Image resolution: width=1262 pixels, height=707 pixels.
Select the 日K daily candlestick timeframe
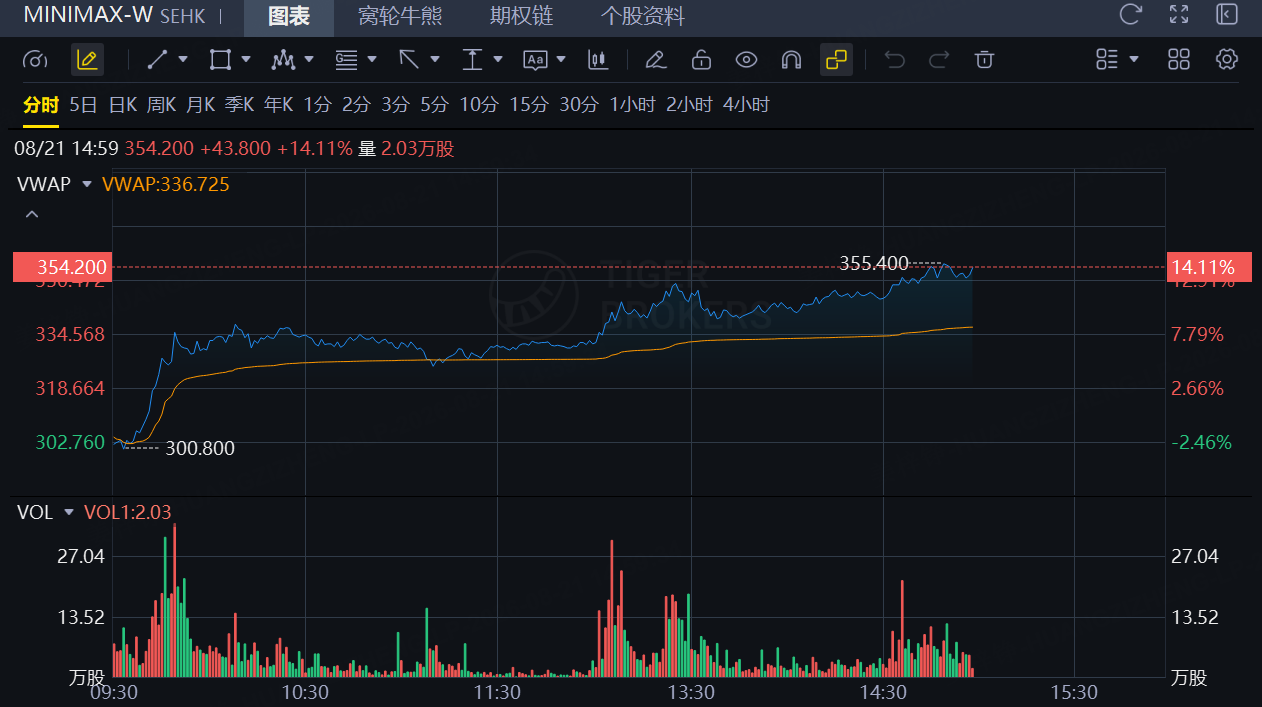pyautogui.click(x=123, y=105)
